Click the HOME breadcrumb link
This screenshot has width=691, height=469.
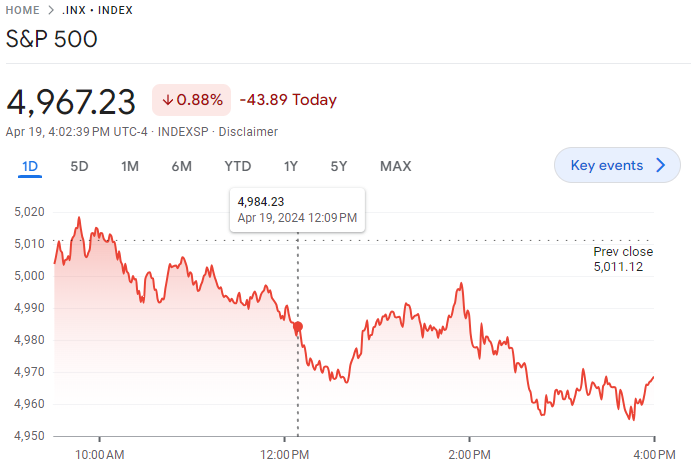point(24,10)
